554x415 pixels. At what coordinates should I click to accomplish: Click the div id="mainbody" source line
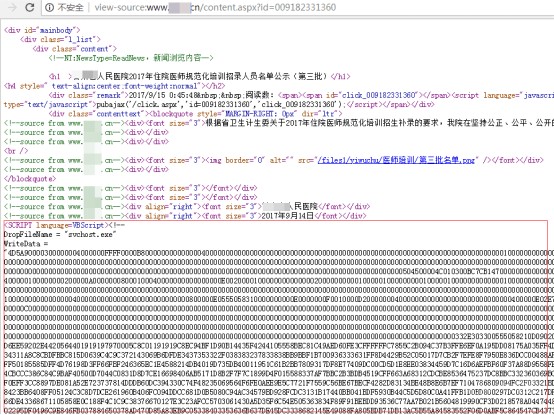[42, 30]
